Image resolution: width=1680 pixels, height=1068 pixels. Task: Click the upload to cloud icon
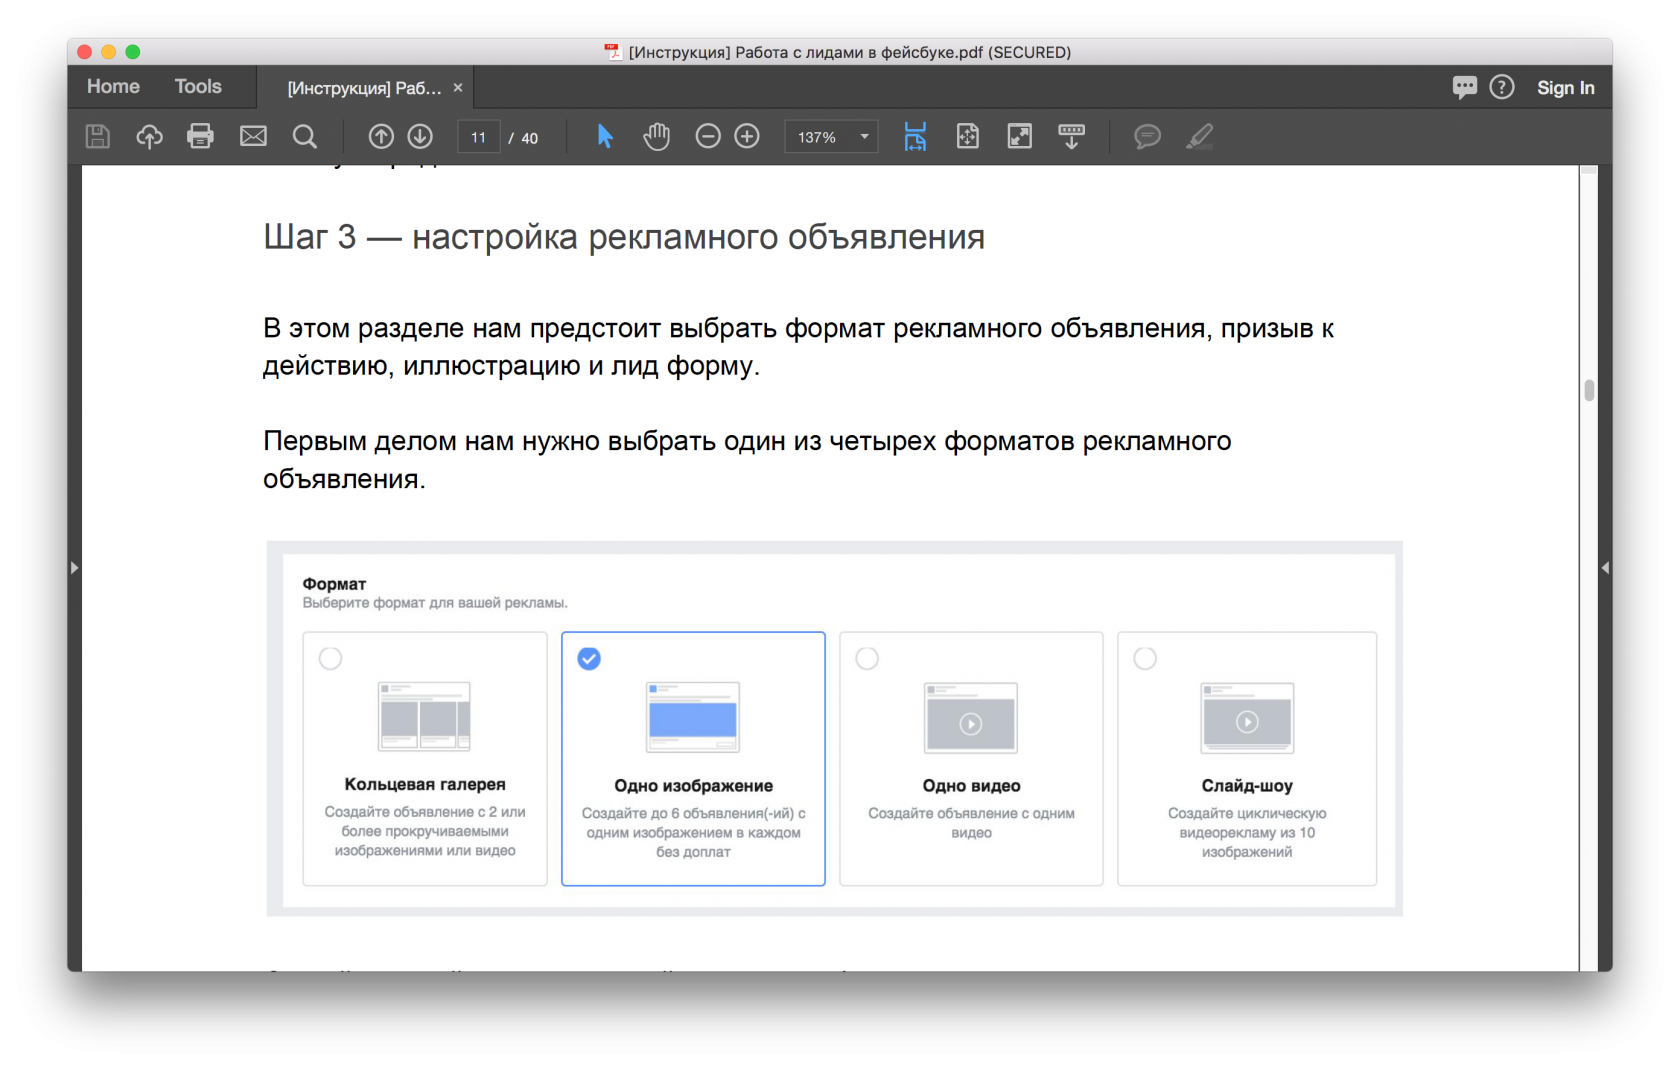point(149,137)
